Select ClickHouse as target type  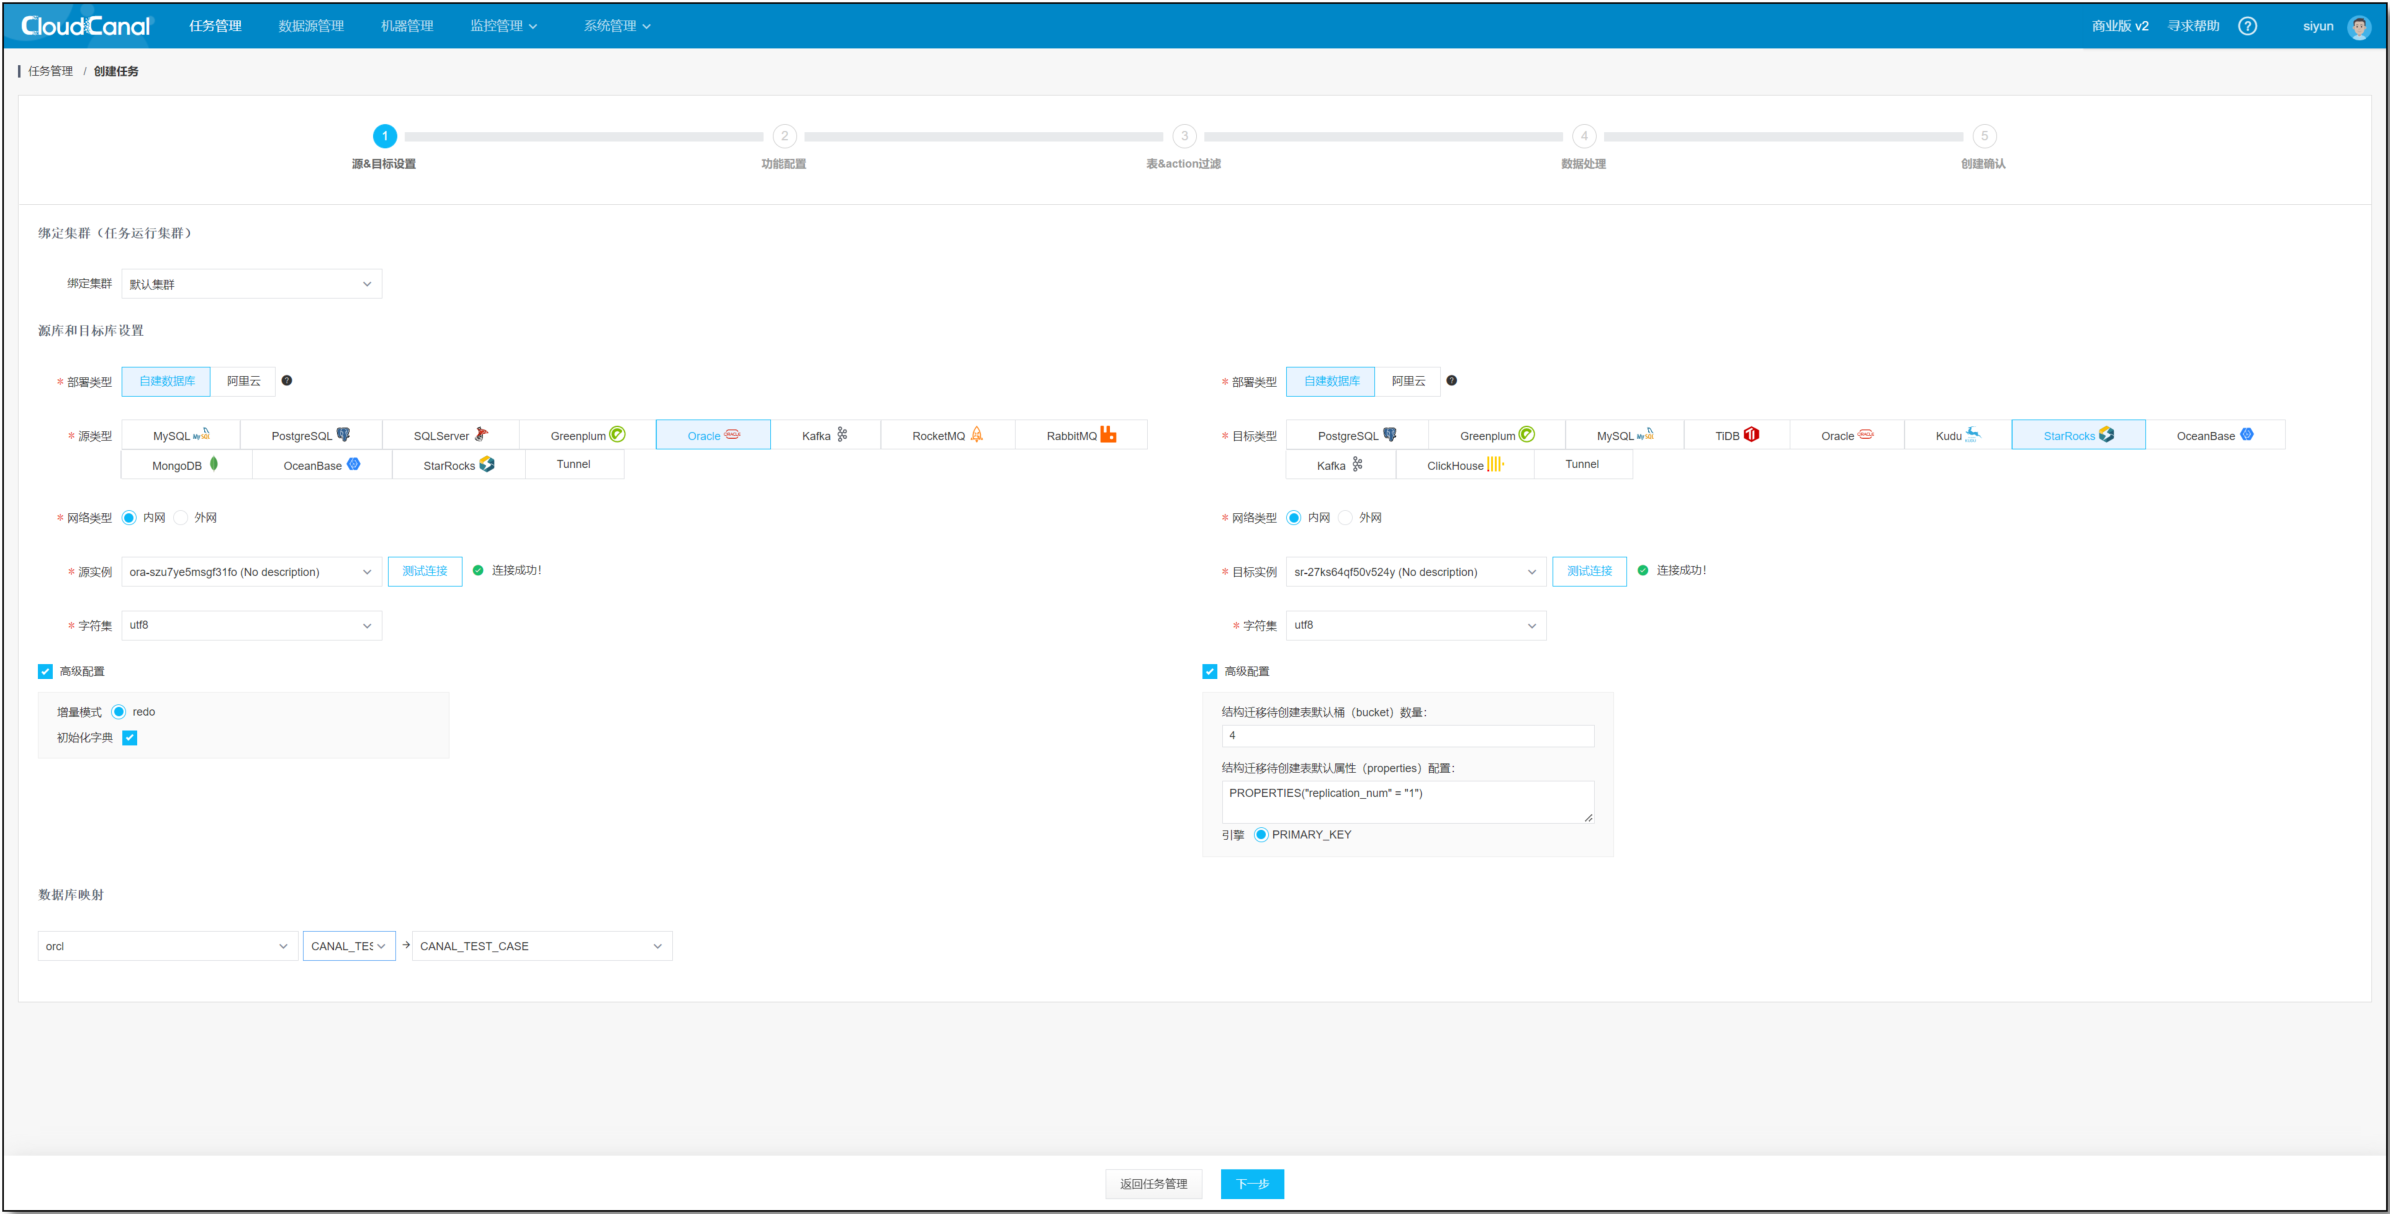click(1464, 465)
